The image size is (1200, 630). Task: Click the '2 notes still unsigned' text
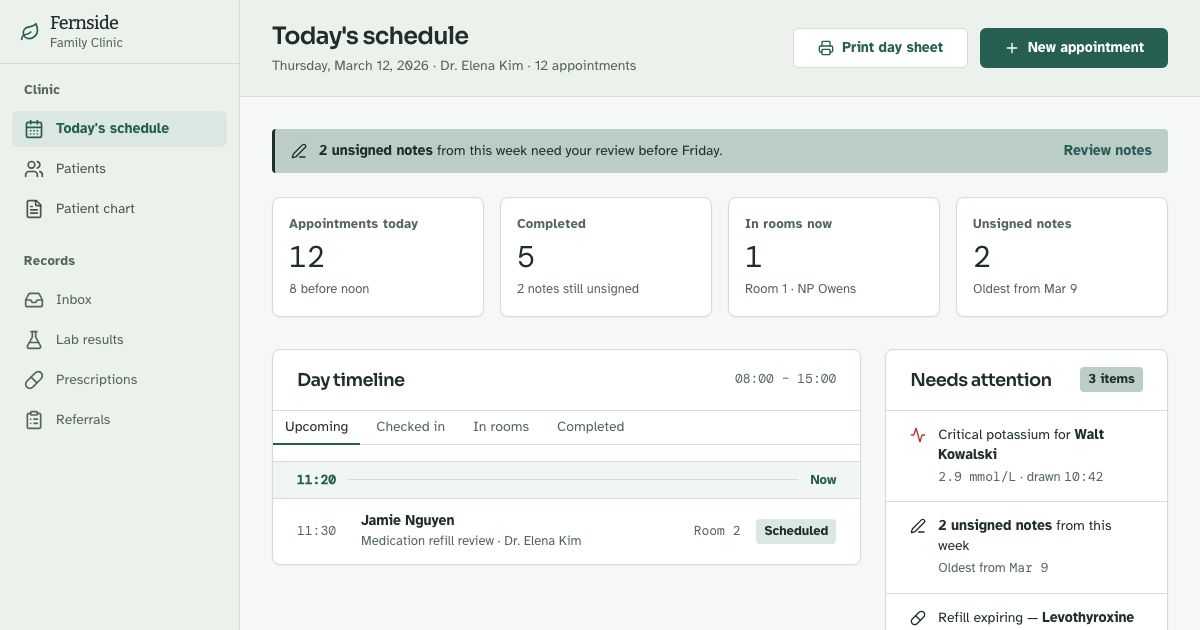point(578,289)
